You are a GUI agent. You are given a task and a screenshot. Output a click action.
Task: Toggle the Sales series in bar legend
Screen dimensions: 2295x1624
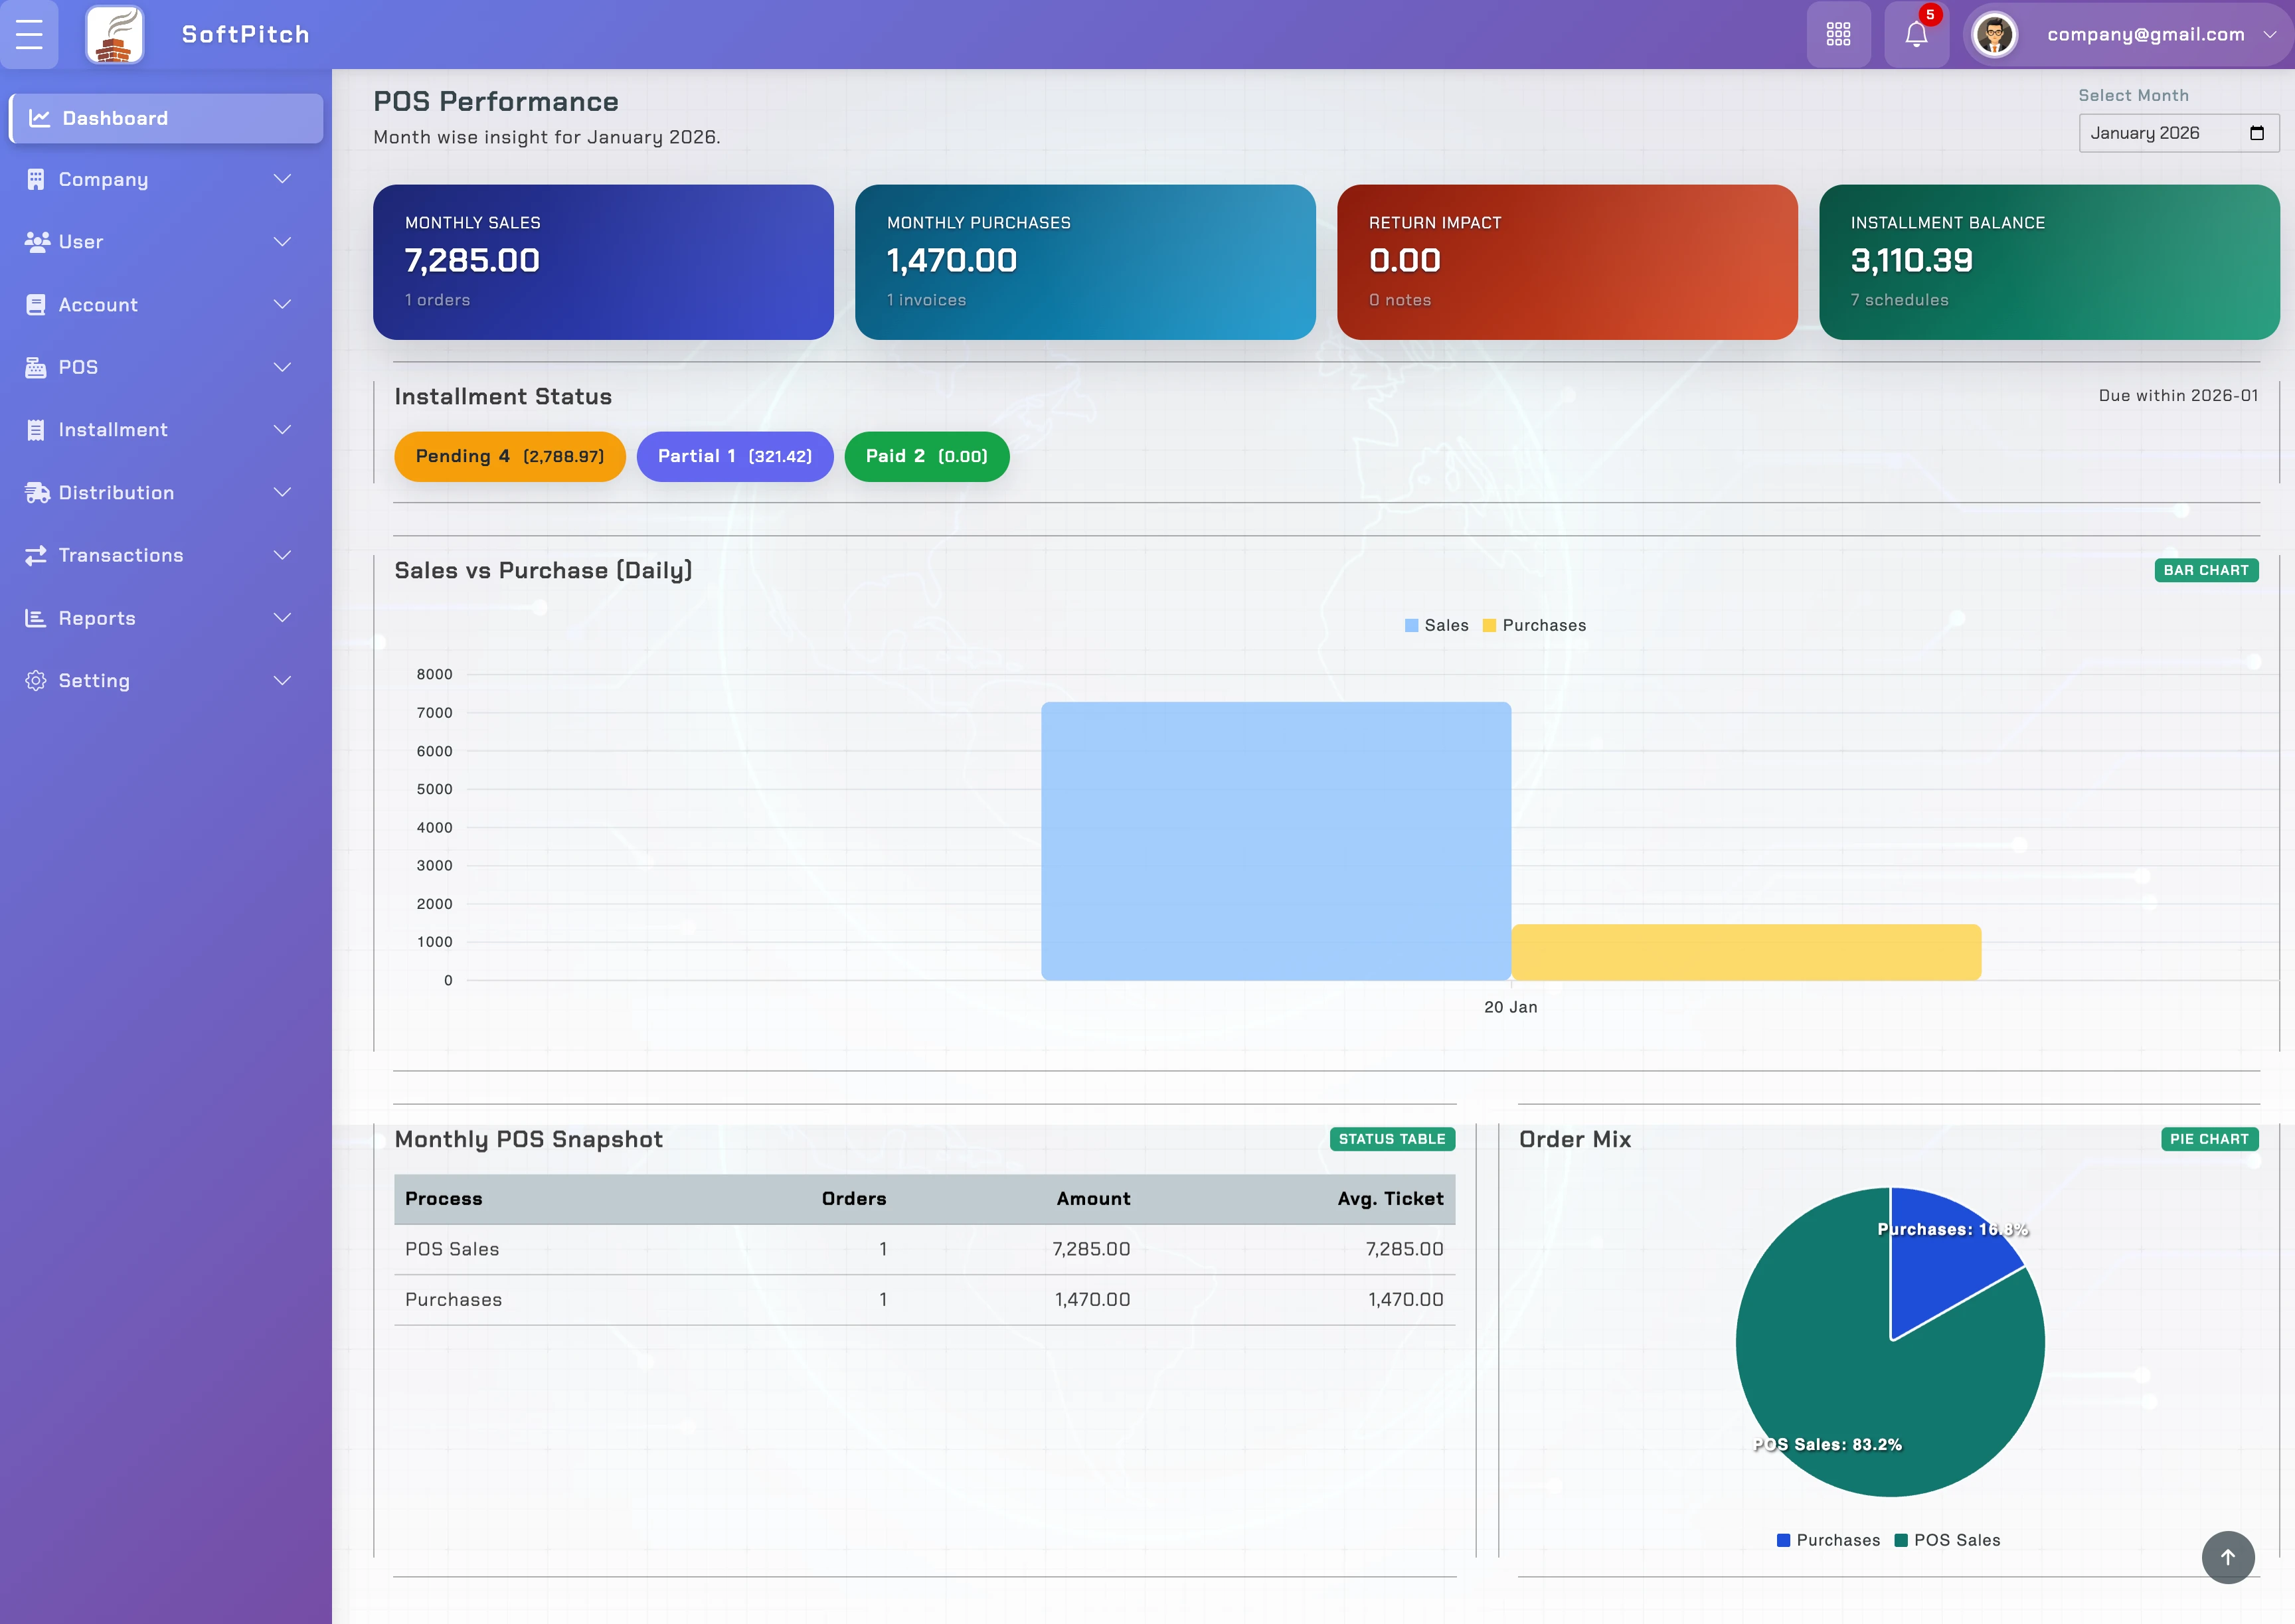click(x=1436, y=625)
